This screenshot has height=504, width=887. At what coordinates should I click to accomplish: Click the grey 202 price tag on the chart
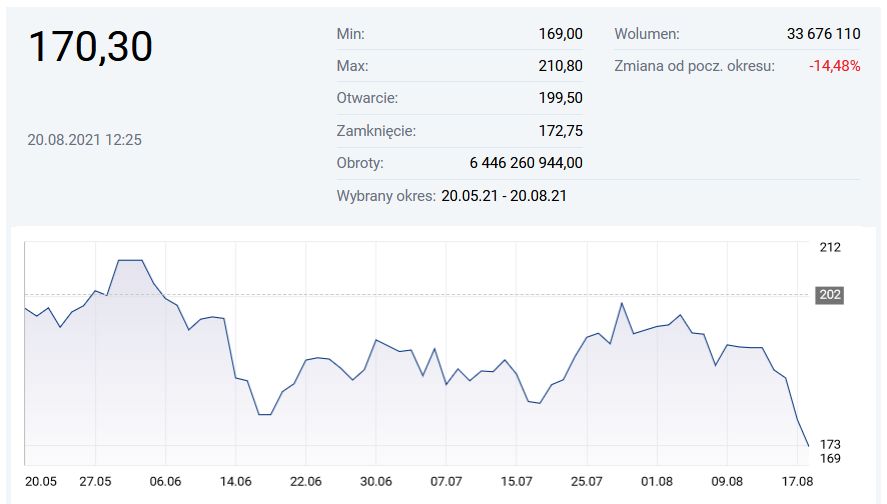831,295
